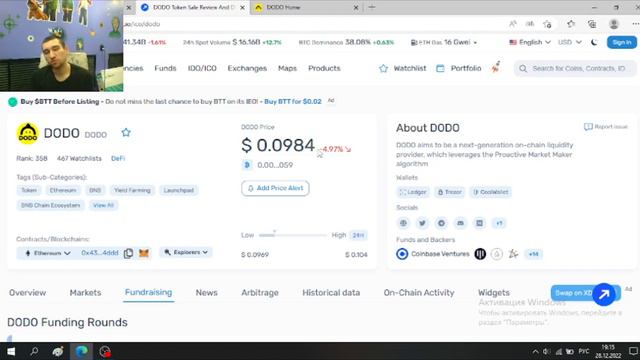640x360 pixels.
Task: Expand the Ethereum blockchain selector
Action: [x=48, y=253]
